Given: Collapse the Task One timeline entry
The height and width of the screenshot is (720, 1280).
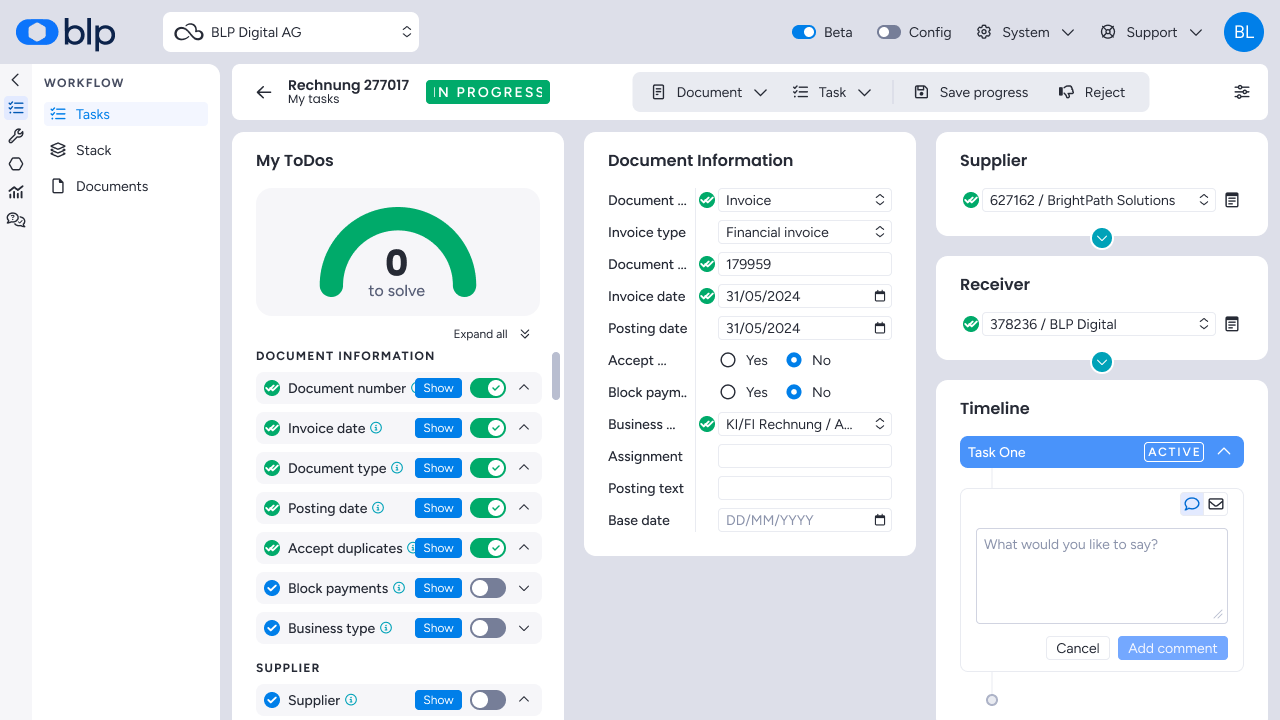Looking at the screenshot, I should click(1224, 452).
